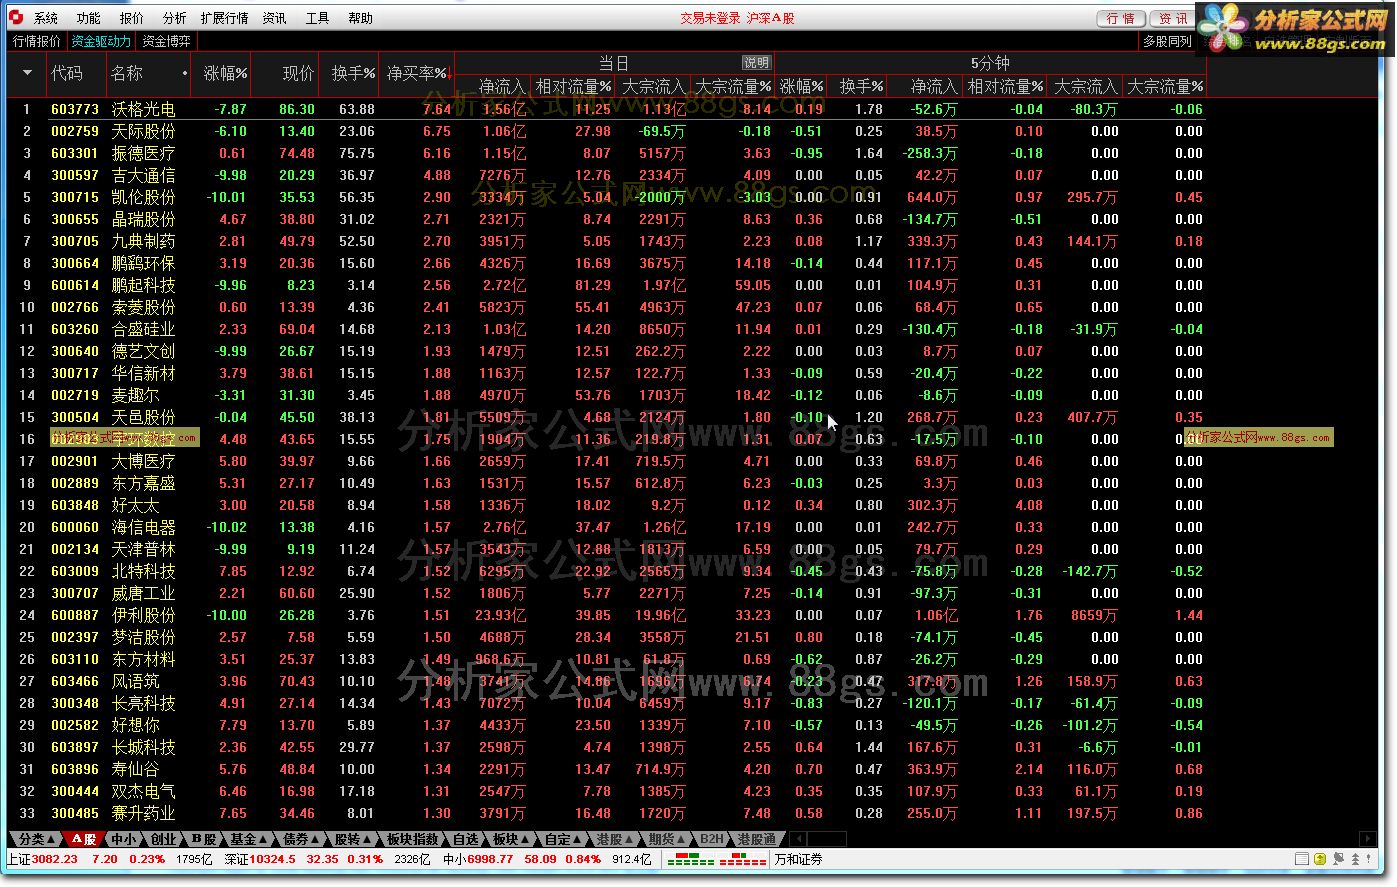Switch to the 行情报价 tab
Viewport: 1397px width, 887px height.
point(37,42)
